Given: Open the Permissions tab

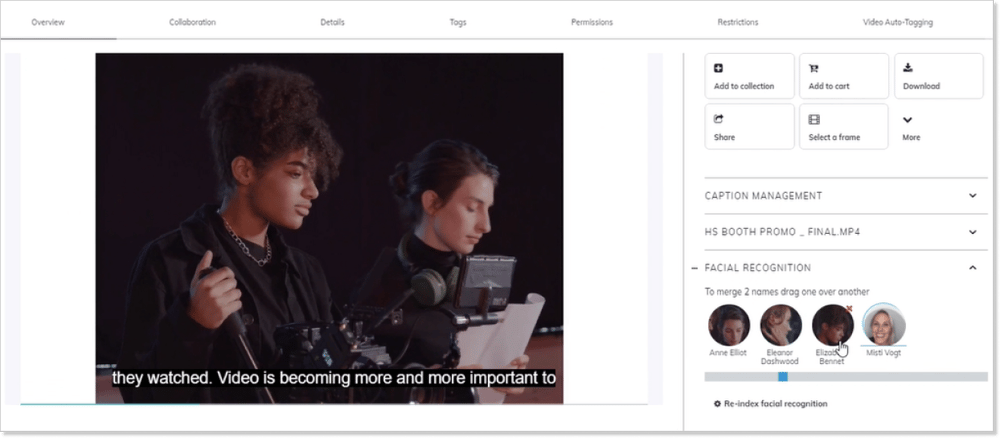Looking at the screenshot, I should point(592,22).
